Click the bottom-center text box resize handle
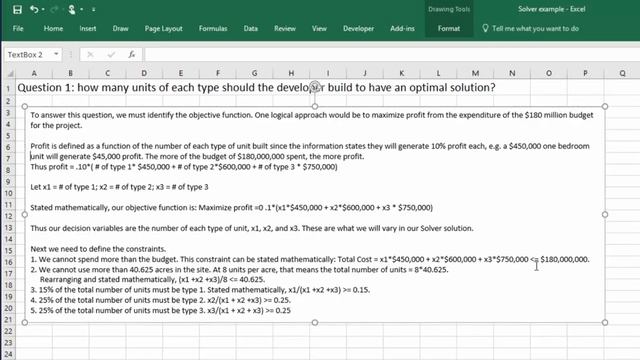The height and width of the screenshot is (360, 640). coord(315,322)
